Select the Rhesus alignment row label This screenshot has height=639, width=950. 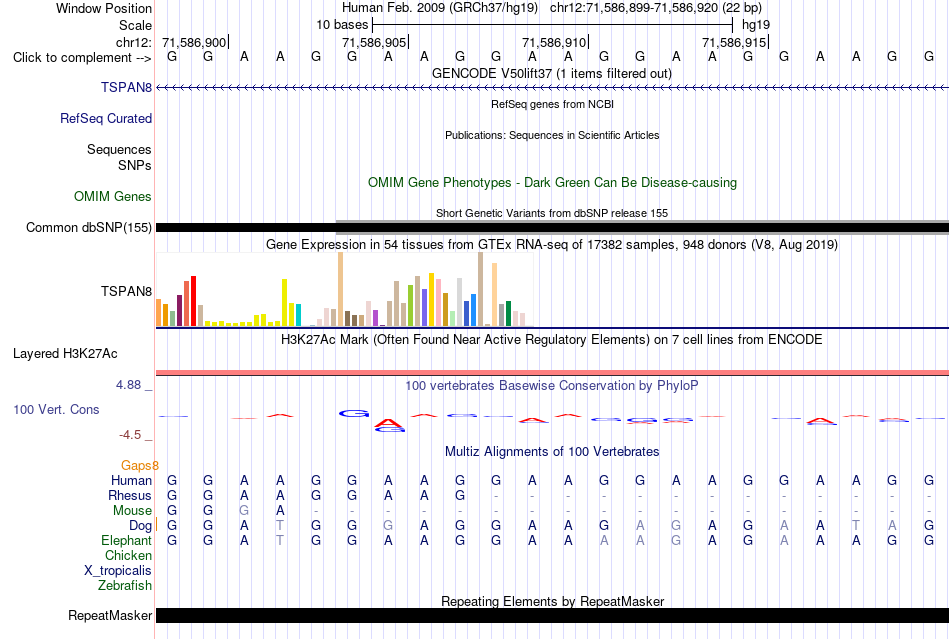coord(130,495)
